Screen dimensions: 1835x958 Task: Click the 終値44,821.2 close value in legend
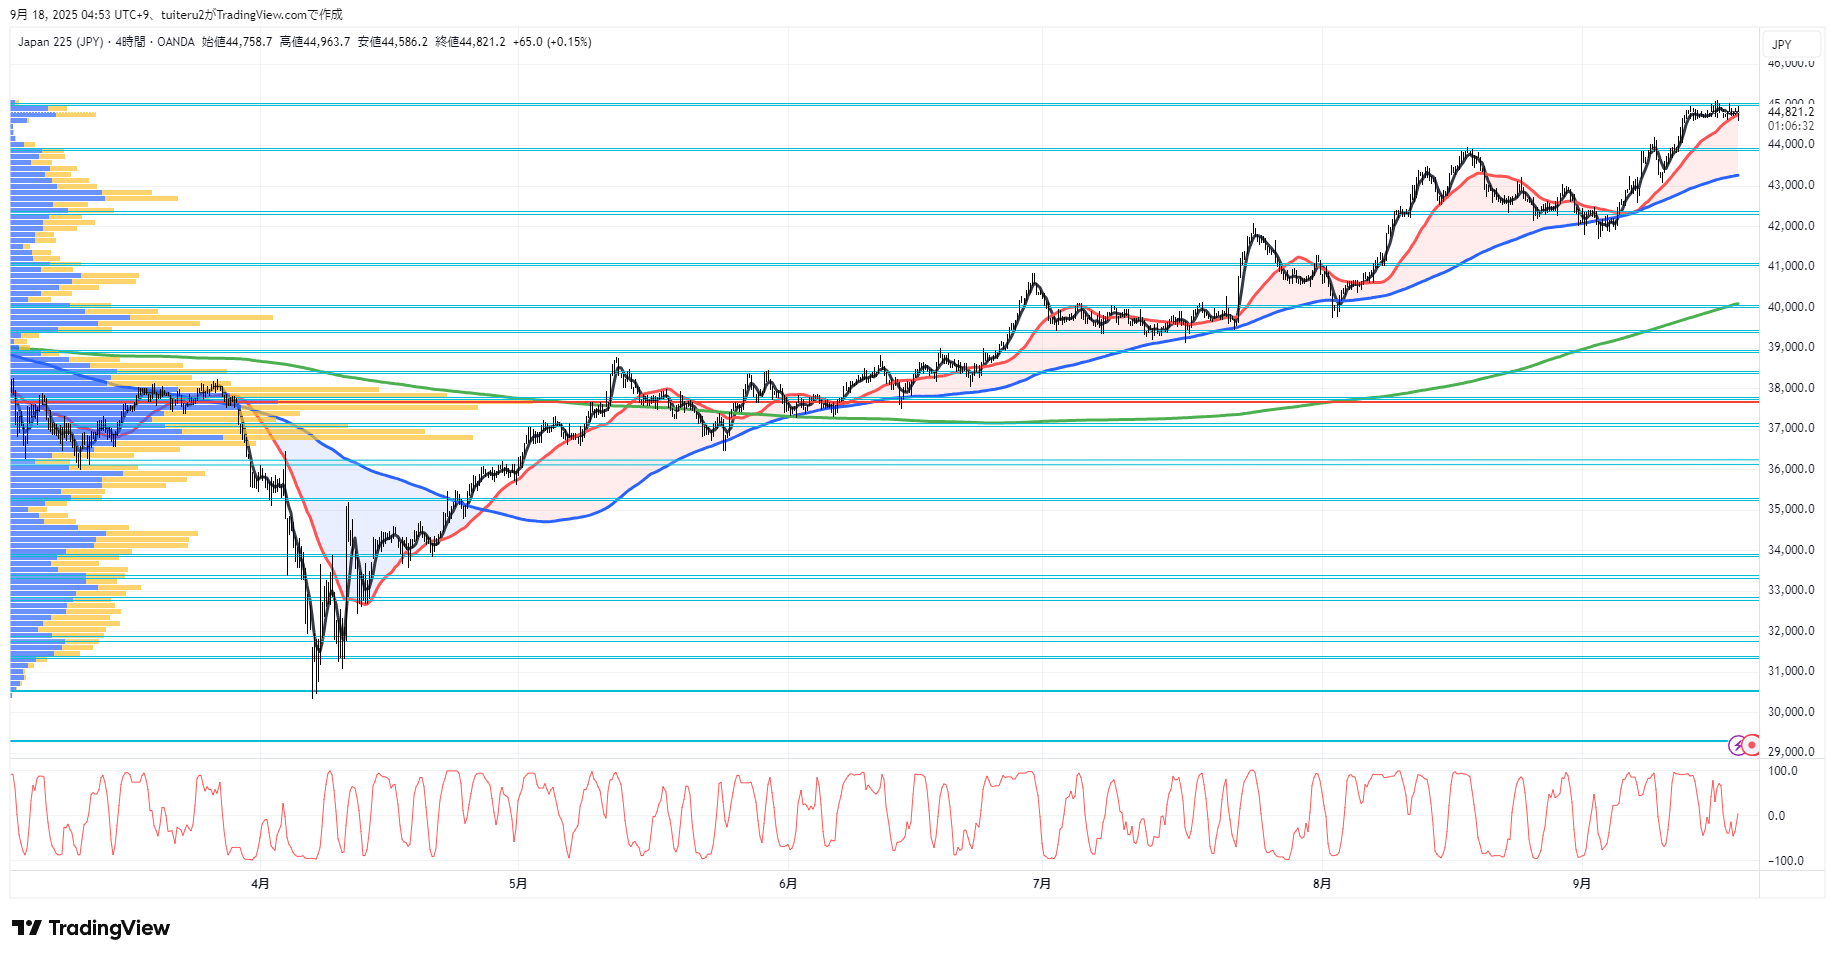click(470, 42)
